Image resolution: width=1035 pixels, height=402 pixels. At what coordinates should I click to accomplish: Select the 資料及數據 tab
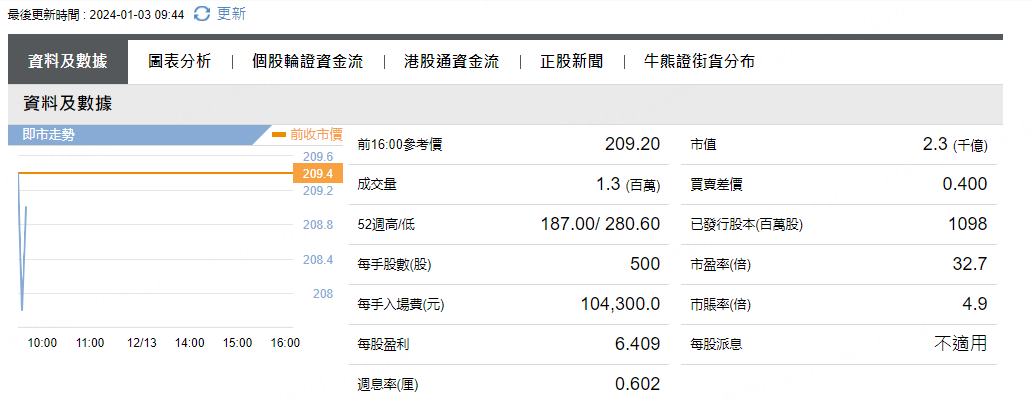click(x=68, y=62)
